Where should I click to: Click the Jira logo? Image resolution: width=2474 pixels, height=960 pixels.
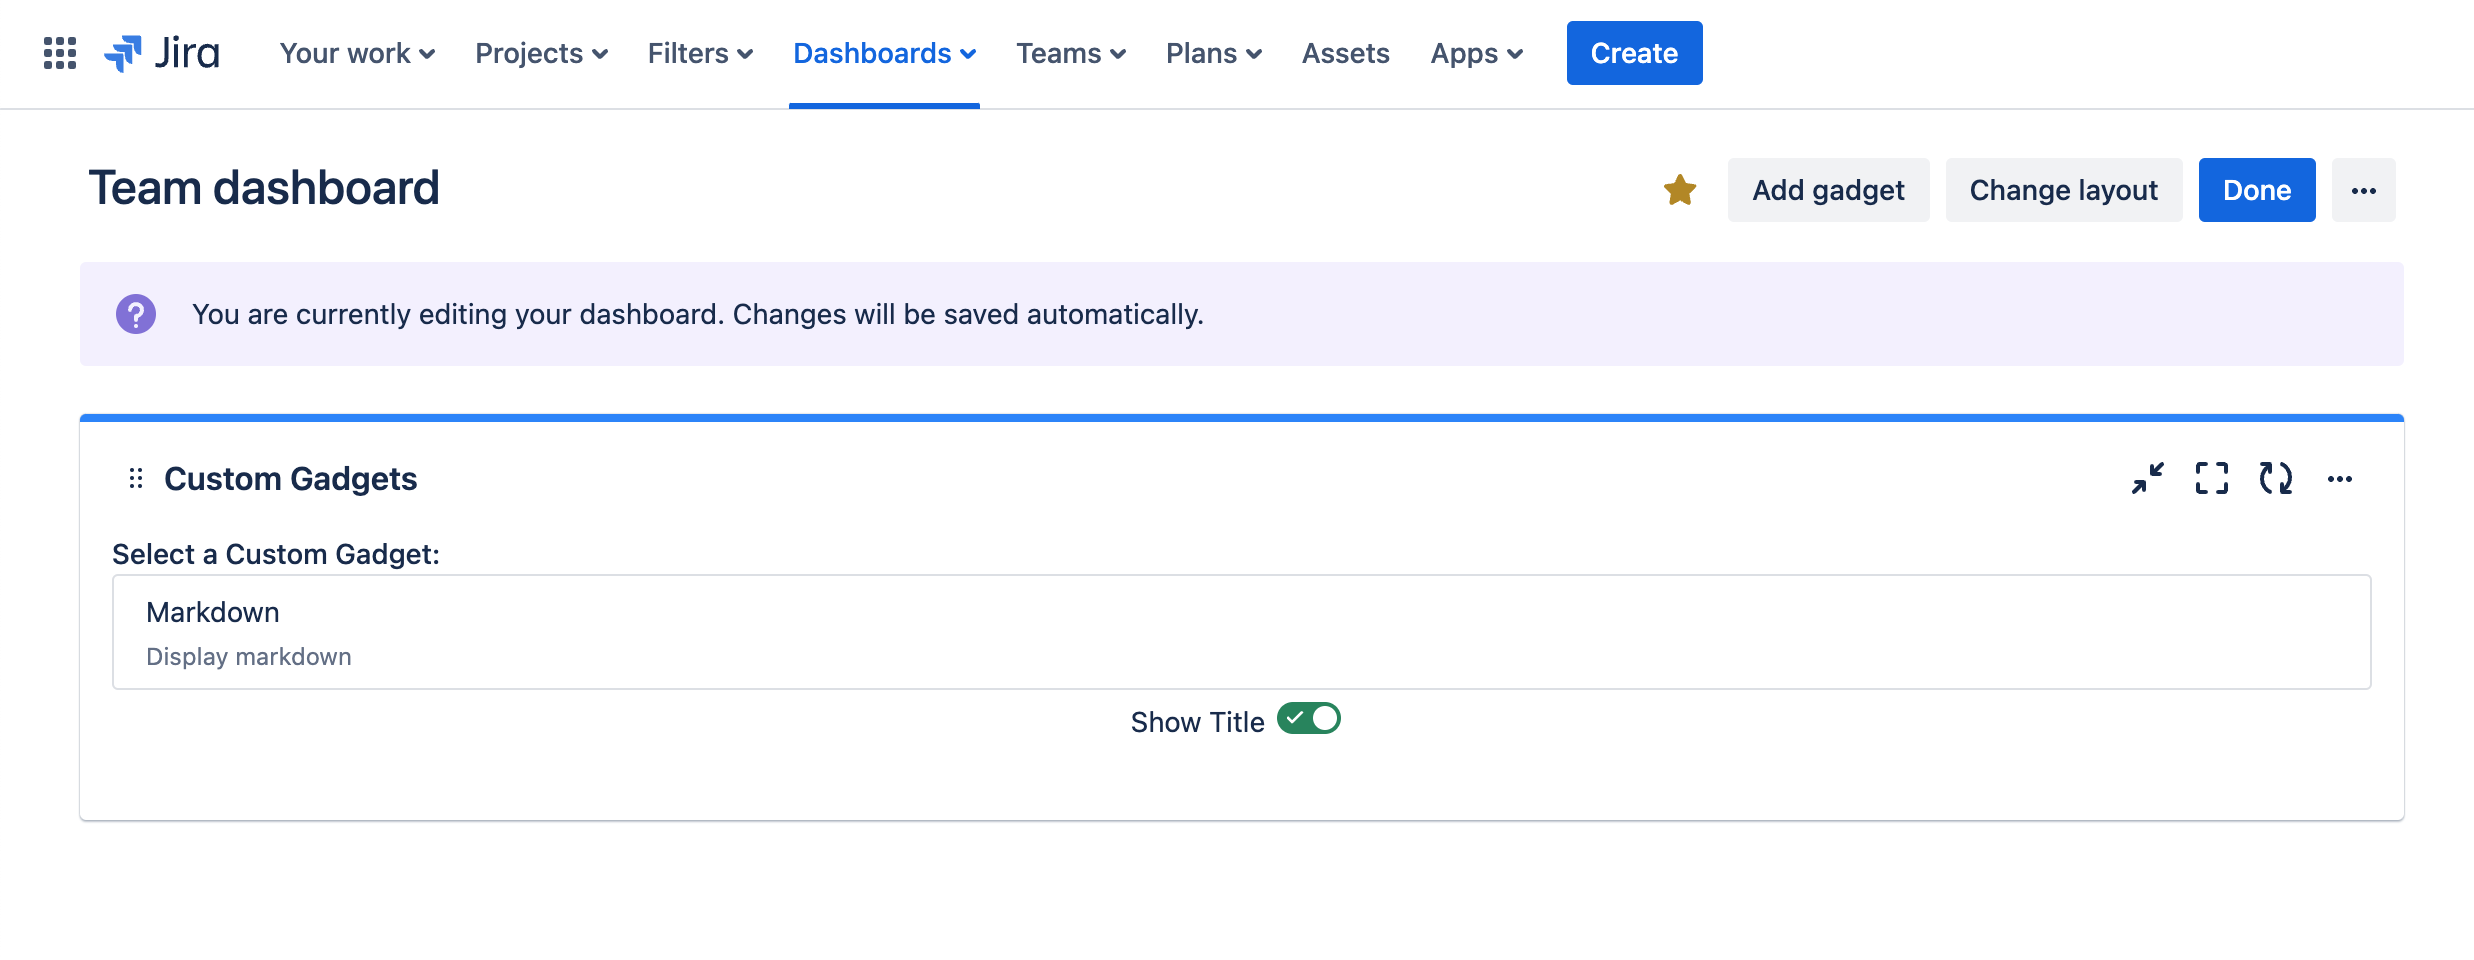tap(162, 53)
